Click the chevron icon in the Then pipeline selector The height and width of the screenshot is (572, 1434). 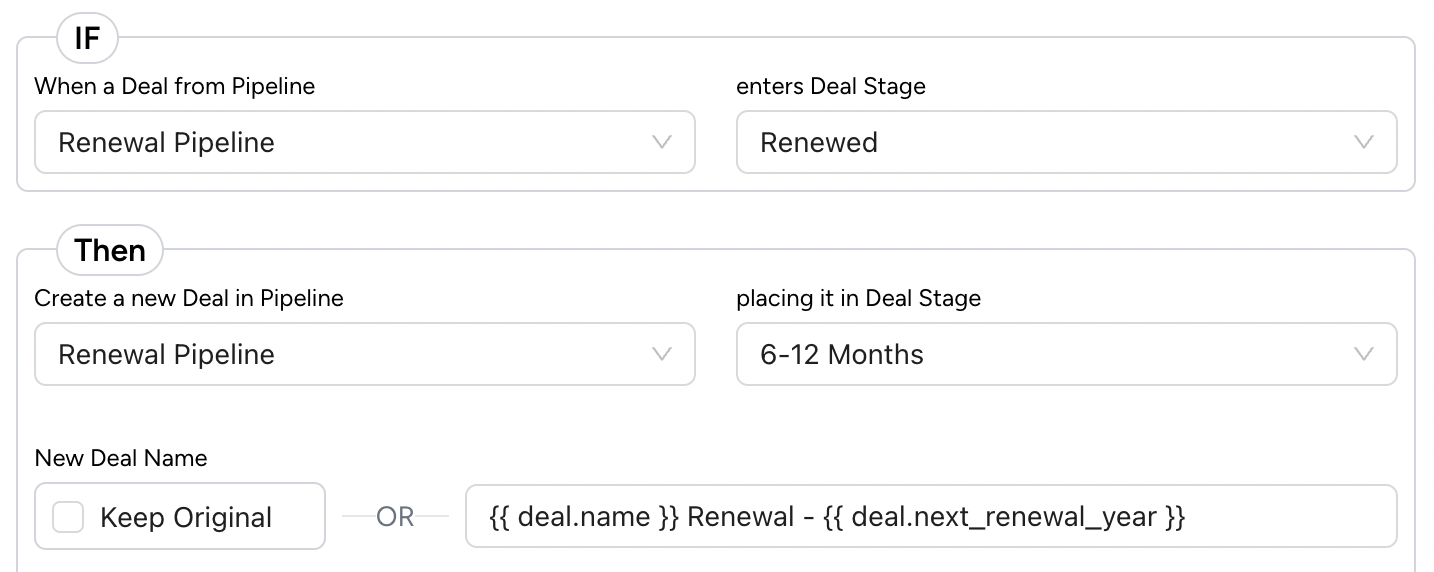tap(661, 354)
